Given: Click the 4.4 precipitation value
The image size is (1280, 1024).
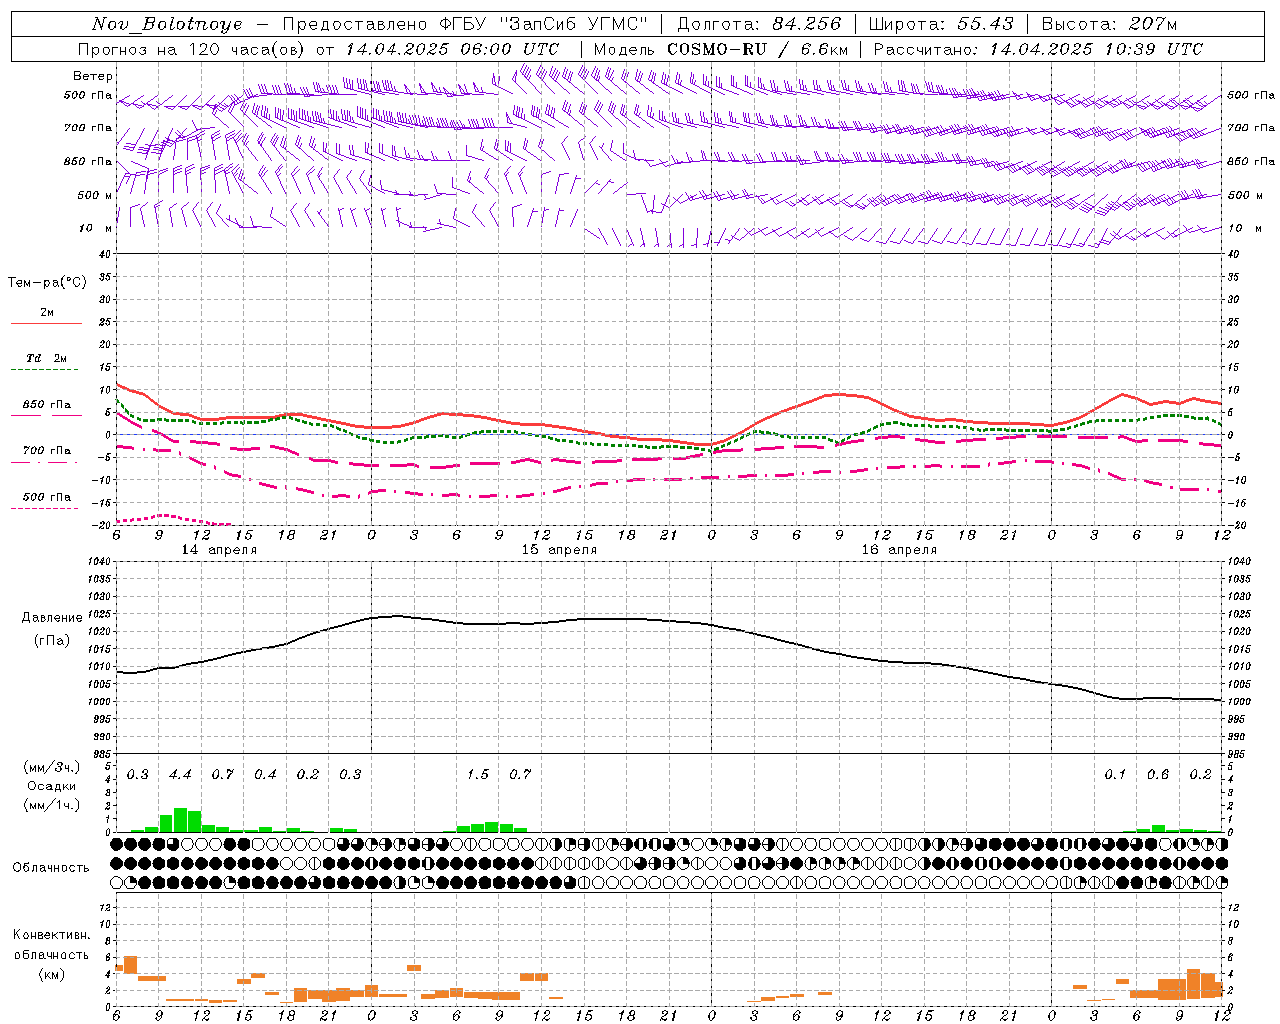Looking at the screenshot, I should pyautogui.click(x=180, y=775).
